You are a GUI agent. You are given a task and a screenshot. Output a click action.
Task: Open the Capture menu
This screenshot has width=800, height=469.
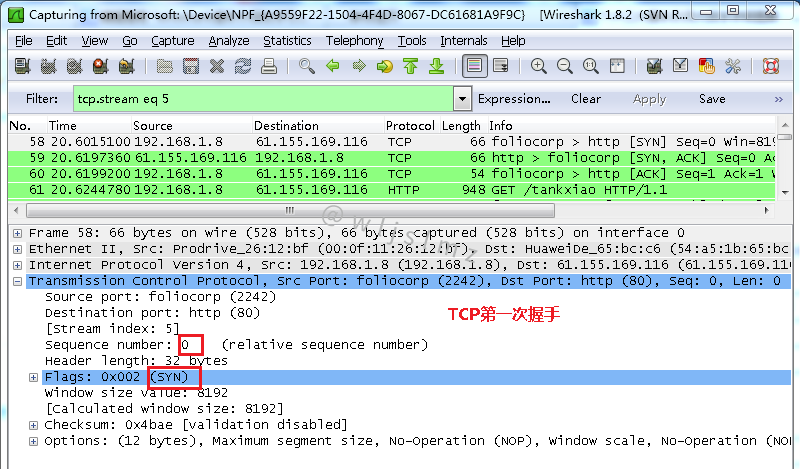point(172,41)
